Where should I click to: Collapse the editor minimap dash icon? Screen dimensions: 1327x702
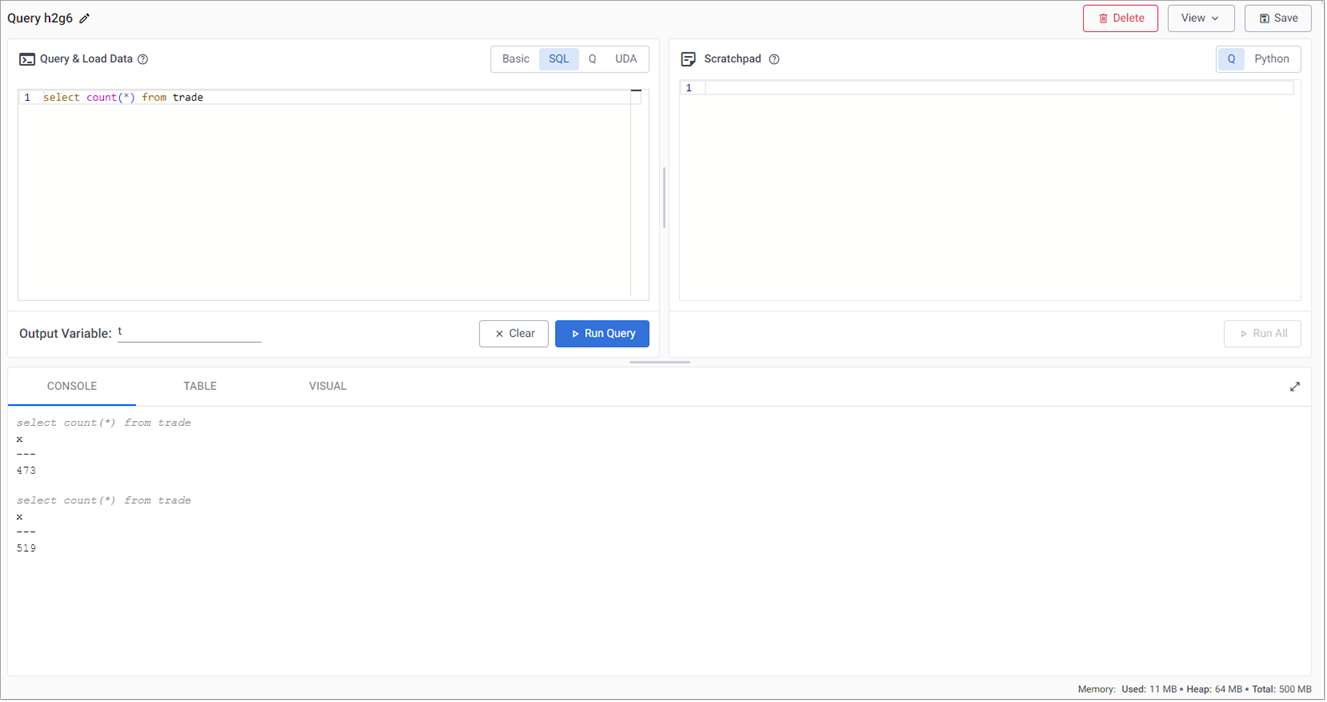636,91
